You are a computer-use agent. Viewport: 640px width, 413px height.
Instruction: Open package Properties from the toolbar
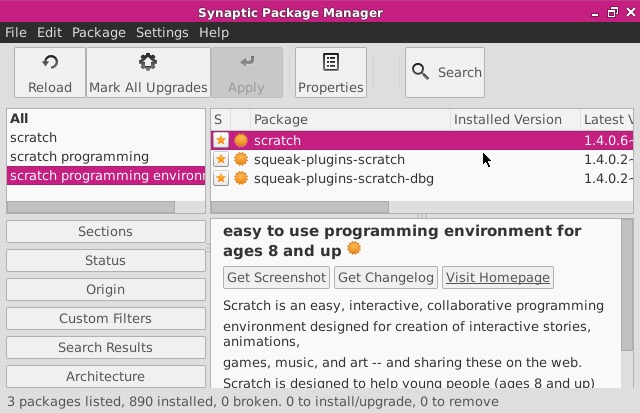[x=330, y=63]
